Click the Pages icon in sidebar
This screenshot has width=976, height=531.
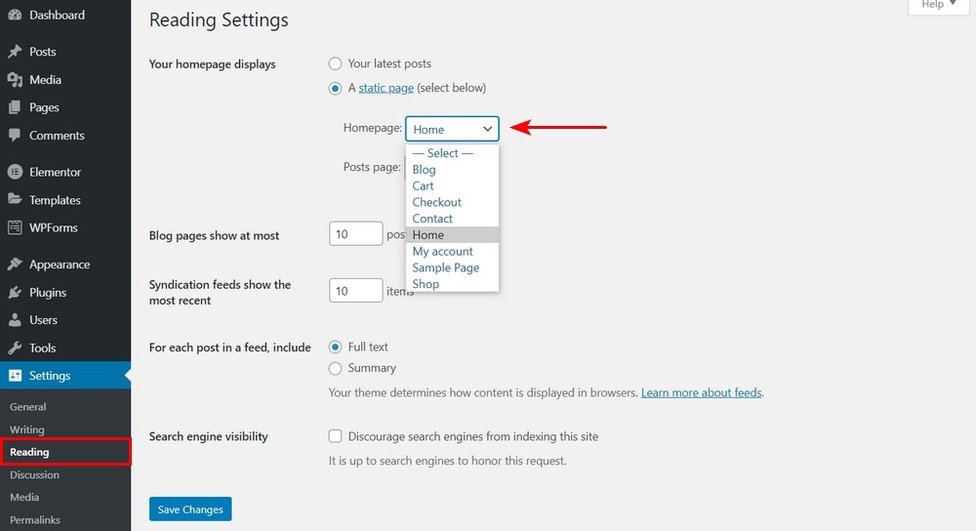click(x=15, y=107)
